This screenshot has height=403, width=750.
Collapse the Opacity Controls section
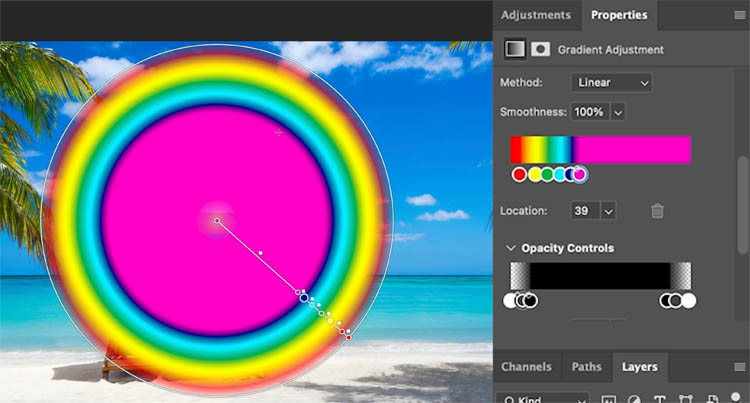tap(511, 248)
